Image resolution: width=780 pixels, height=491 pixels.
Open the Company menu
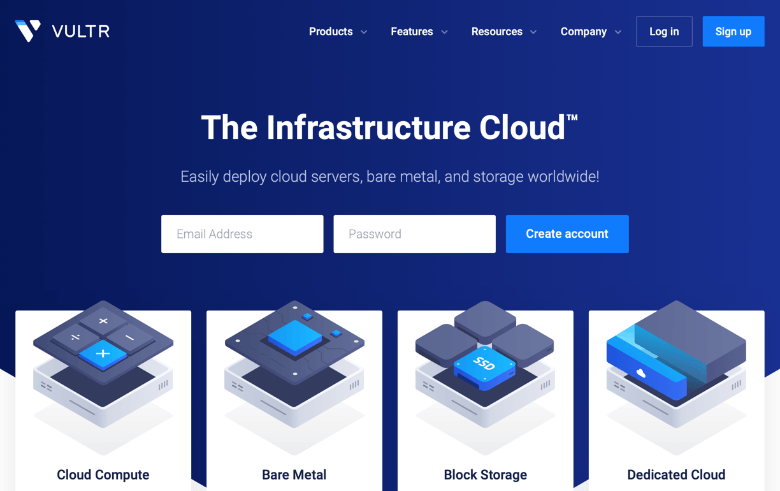tap(584, 31)
